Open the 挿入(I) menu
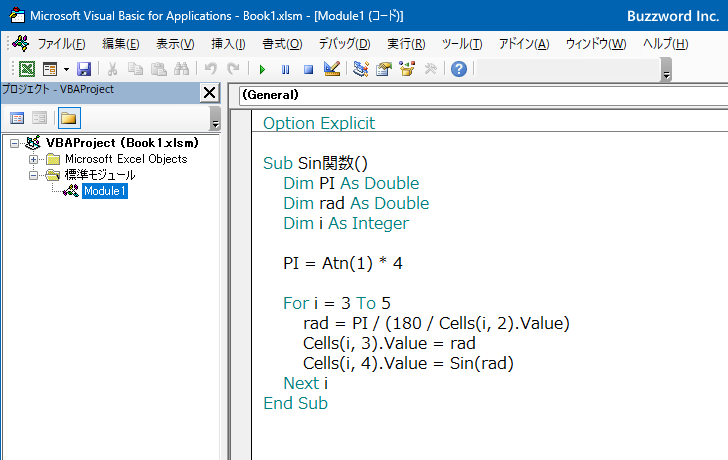Screen dimensions: 728x460 click(x=228, y=44)
